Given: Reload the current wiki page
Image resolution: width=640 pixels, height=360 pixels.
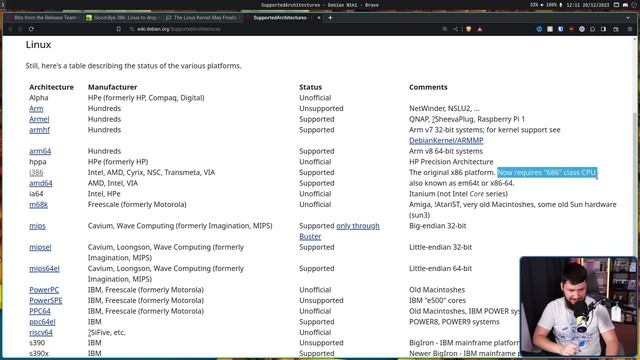Looking at the screenshot, I should tap(31, 29).
